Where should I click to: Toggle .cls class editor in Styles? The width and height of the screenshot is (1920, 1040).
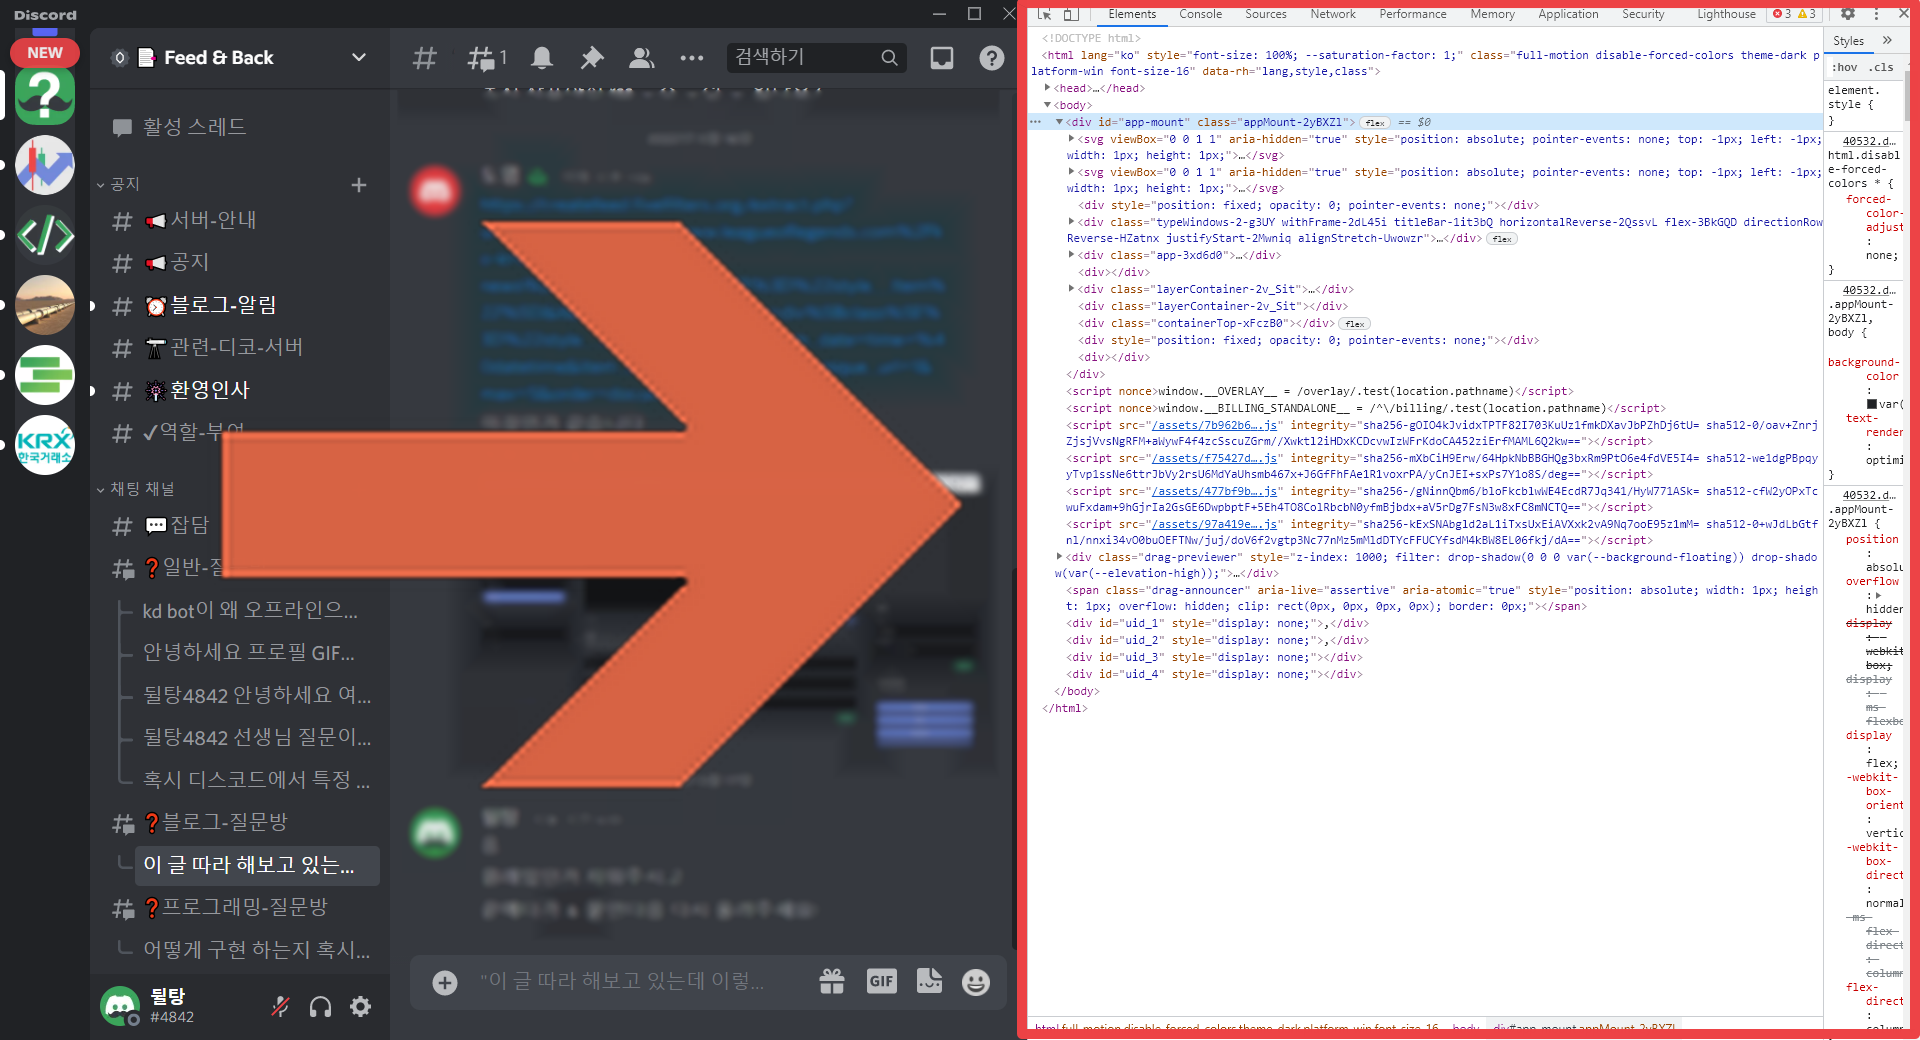(1883, 67)
